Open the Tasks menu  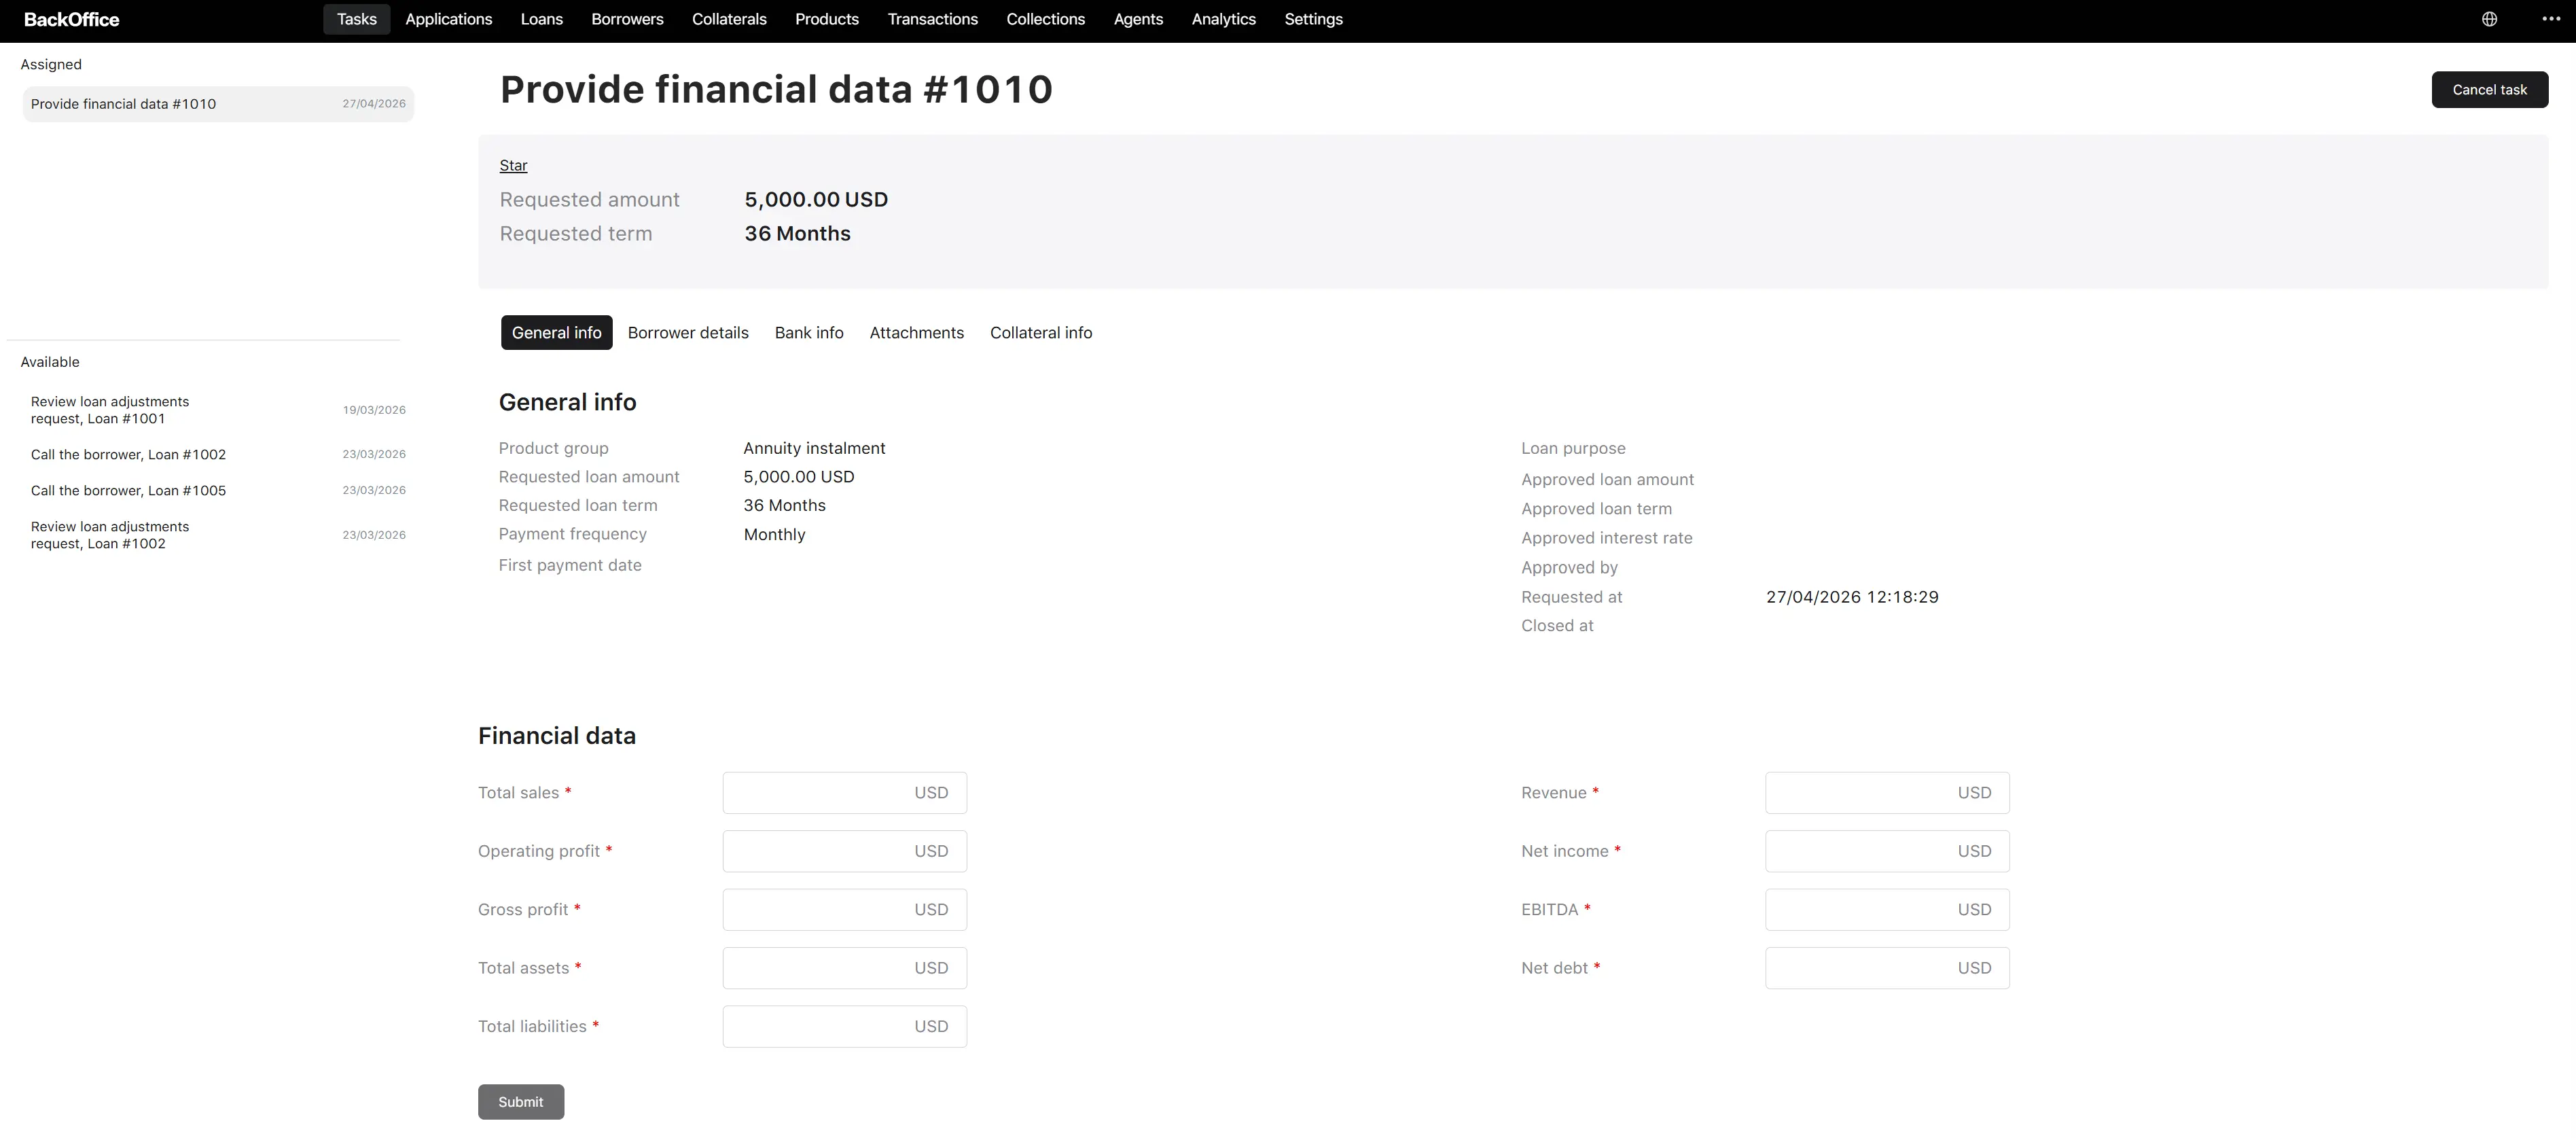click(x=356, y=19)
